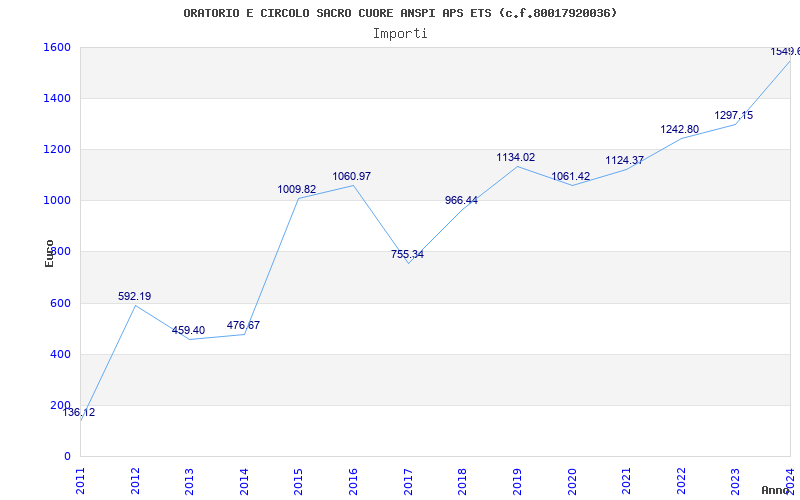Select the 136.12 data label
Image resolution: width=800 pixels, height=500 pixels.
(79, 413)
